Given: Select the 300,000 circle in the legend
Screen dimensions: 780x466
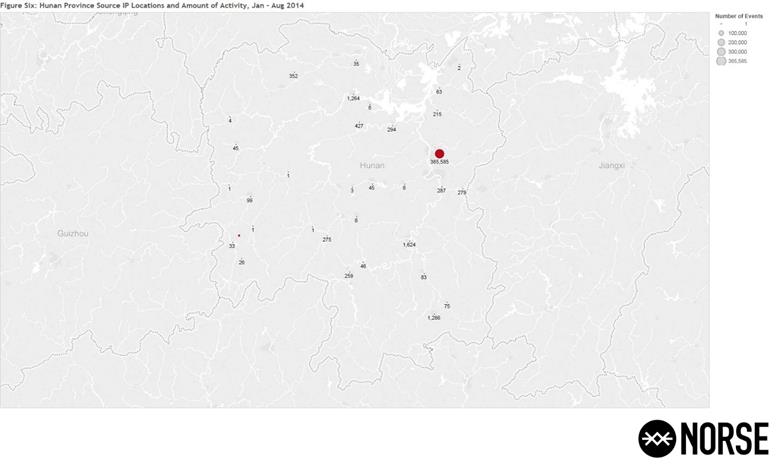Looking at the screenshot, I should pos(721,51).
